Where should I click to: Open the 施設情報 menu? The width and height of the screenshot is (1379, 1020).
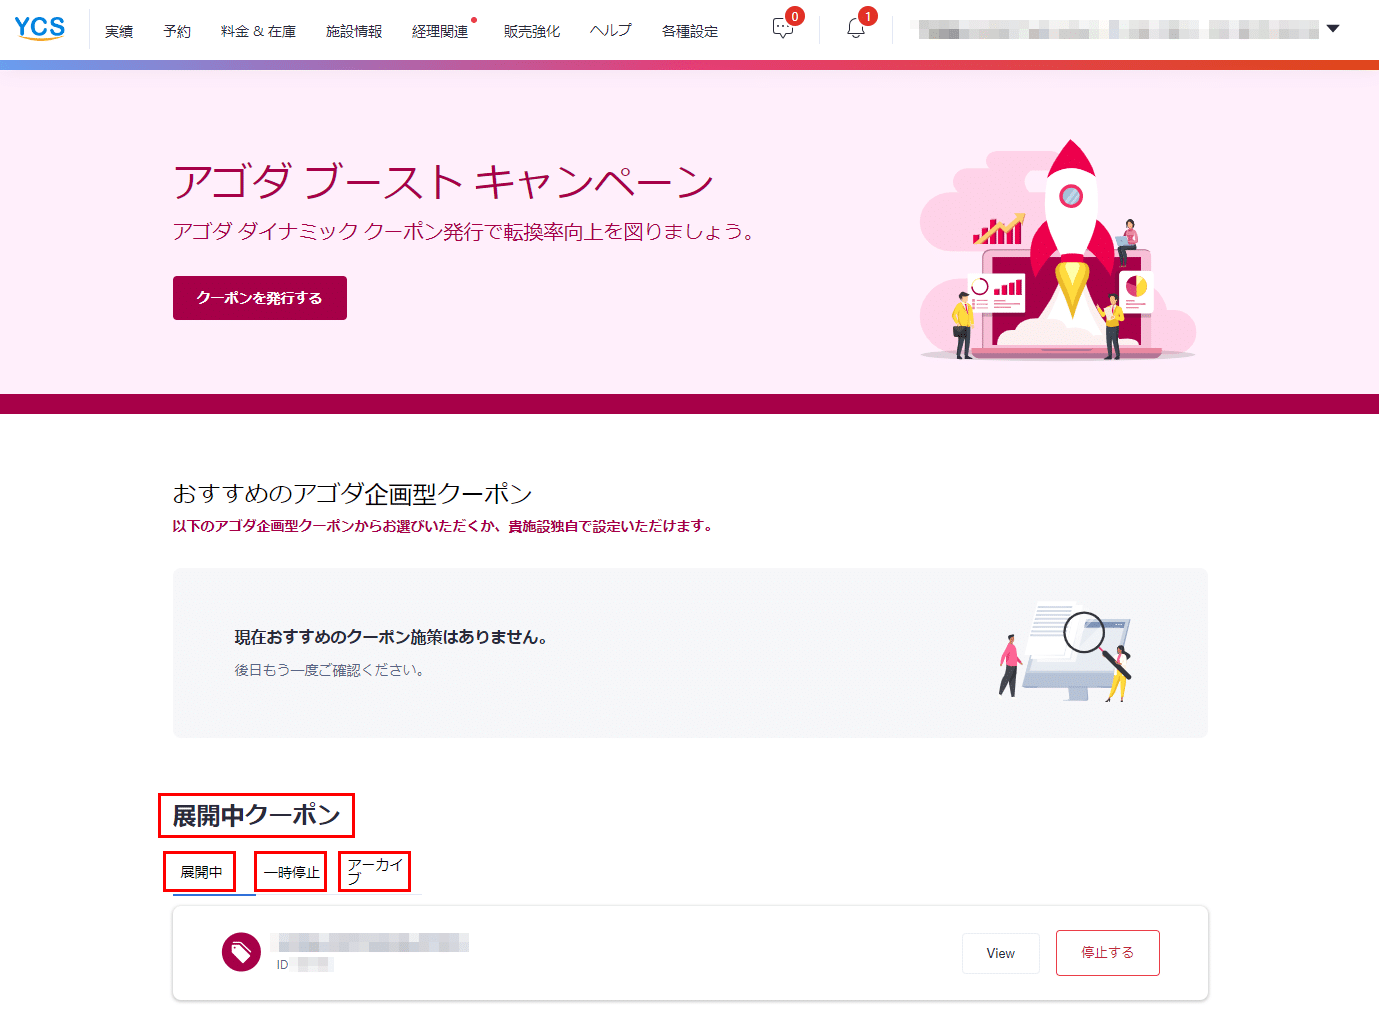point(354,31)
